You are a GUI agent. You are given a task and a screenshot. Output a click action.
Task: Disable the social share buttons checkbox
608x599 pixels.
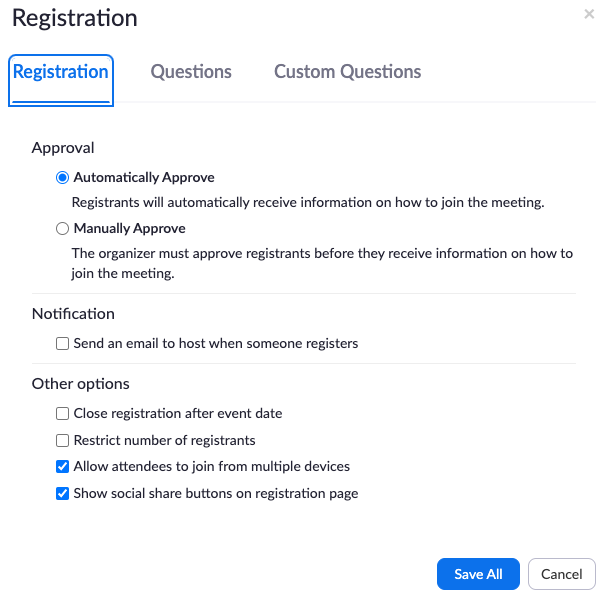62,494
